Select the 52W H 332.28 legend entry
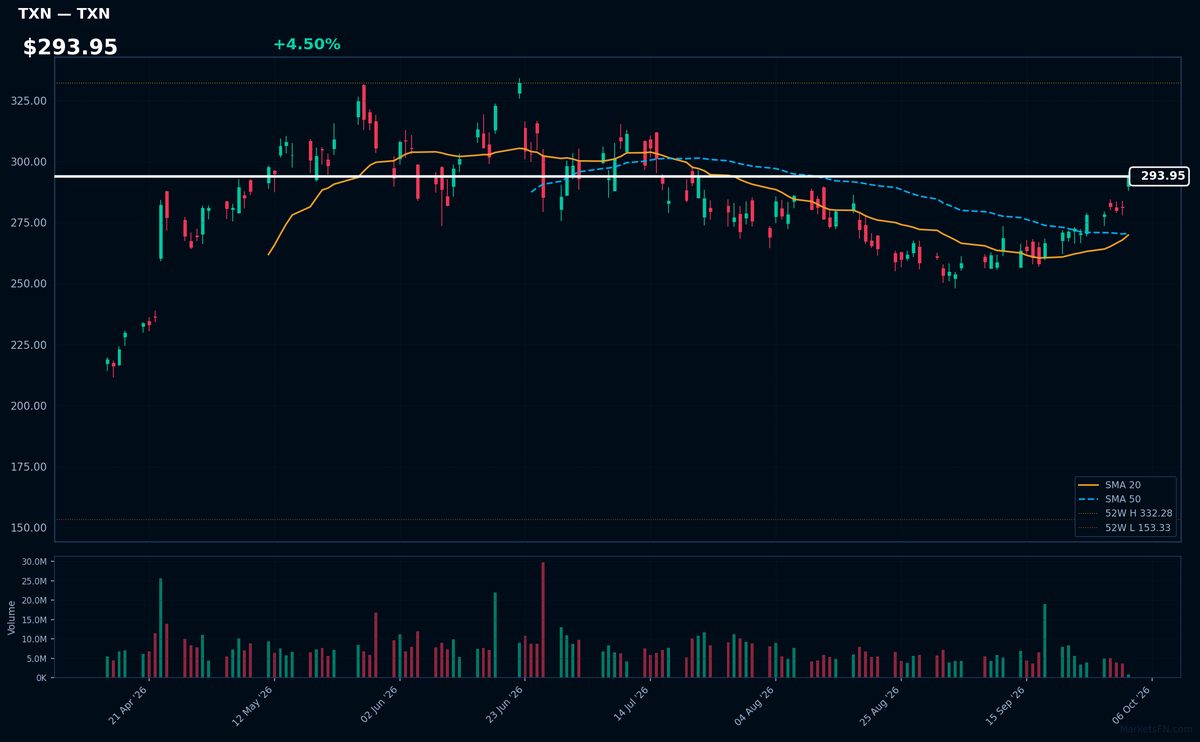The width and height of the screenshot is (1200, 742). [x=1125, y=513]
